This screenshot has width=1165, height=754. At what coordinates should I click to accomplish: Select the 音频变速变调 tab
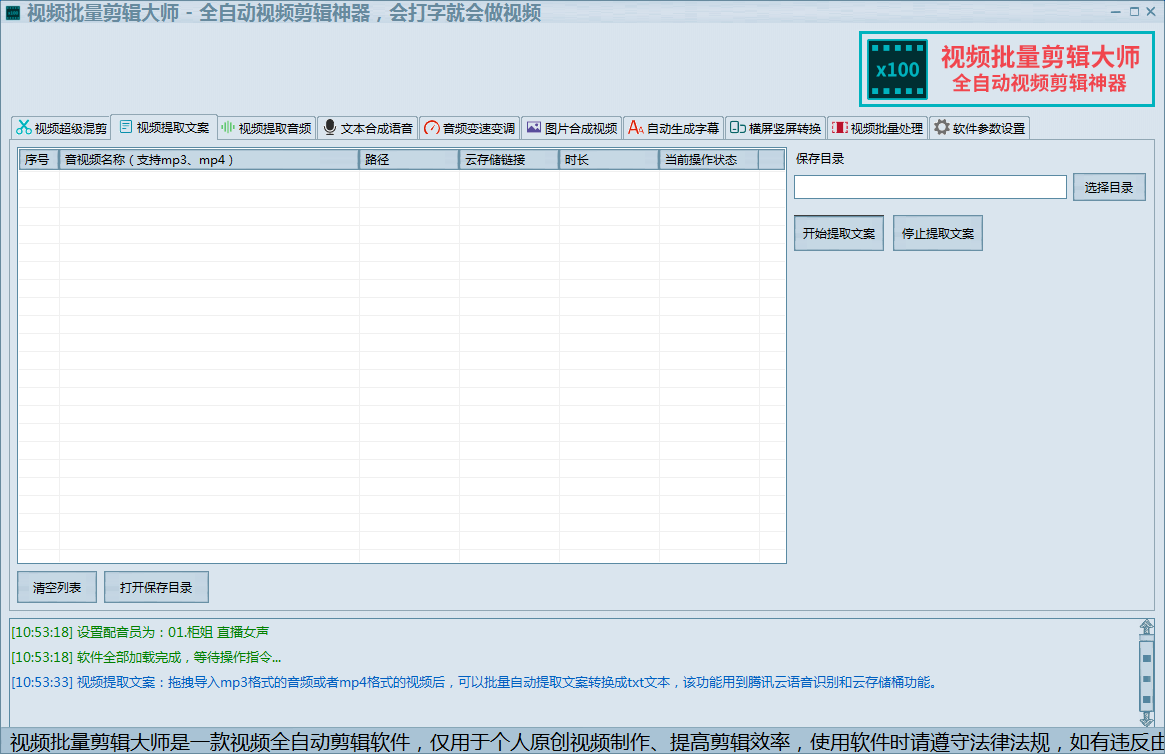point(470,128)
